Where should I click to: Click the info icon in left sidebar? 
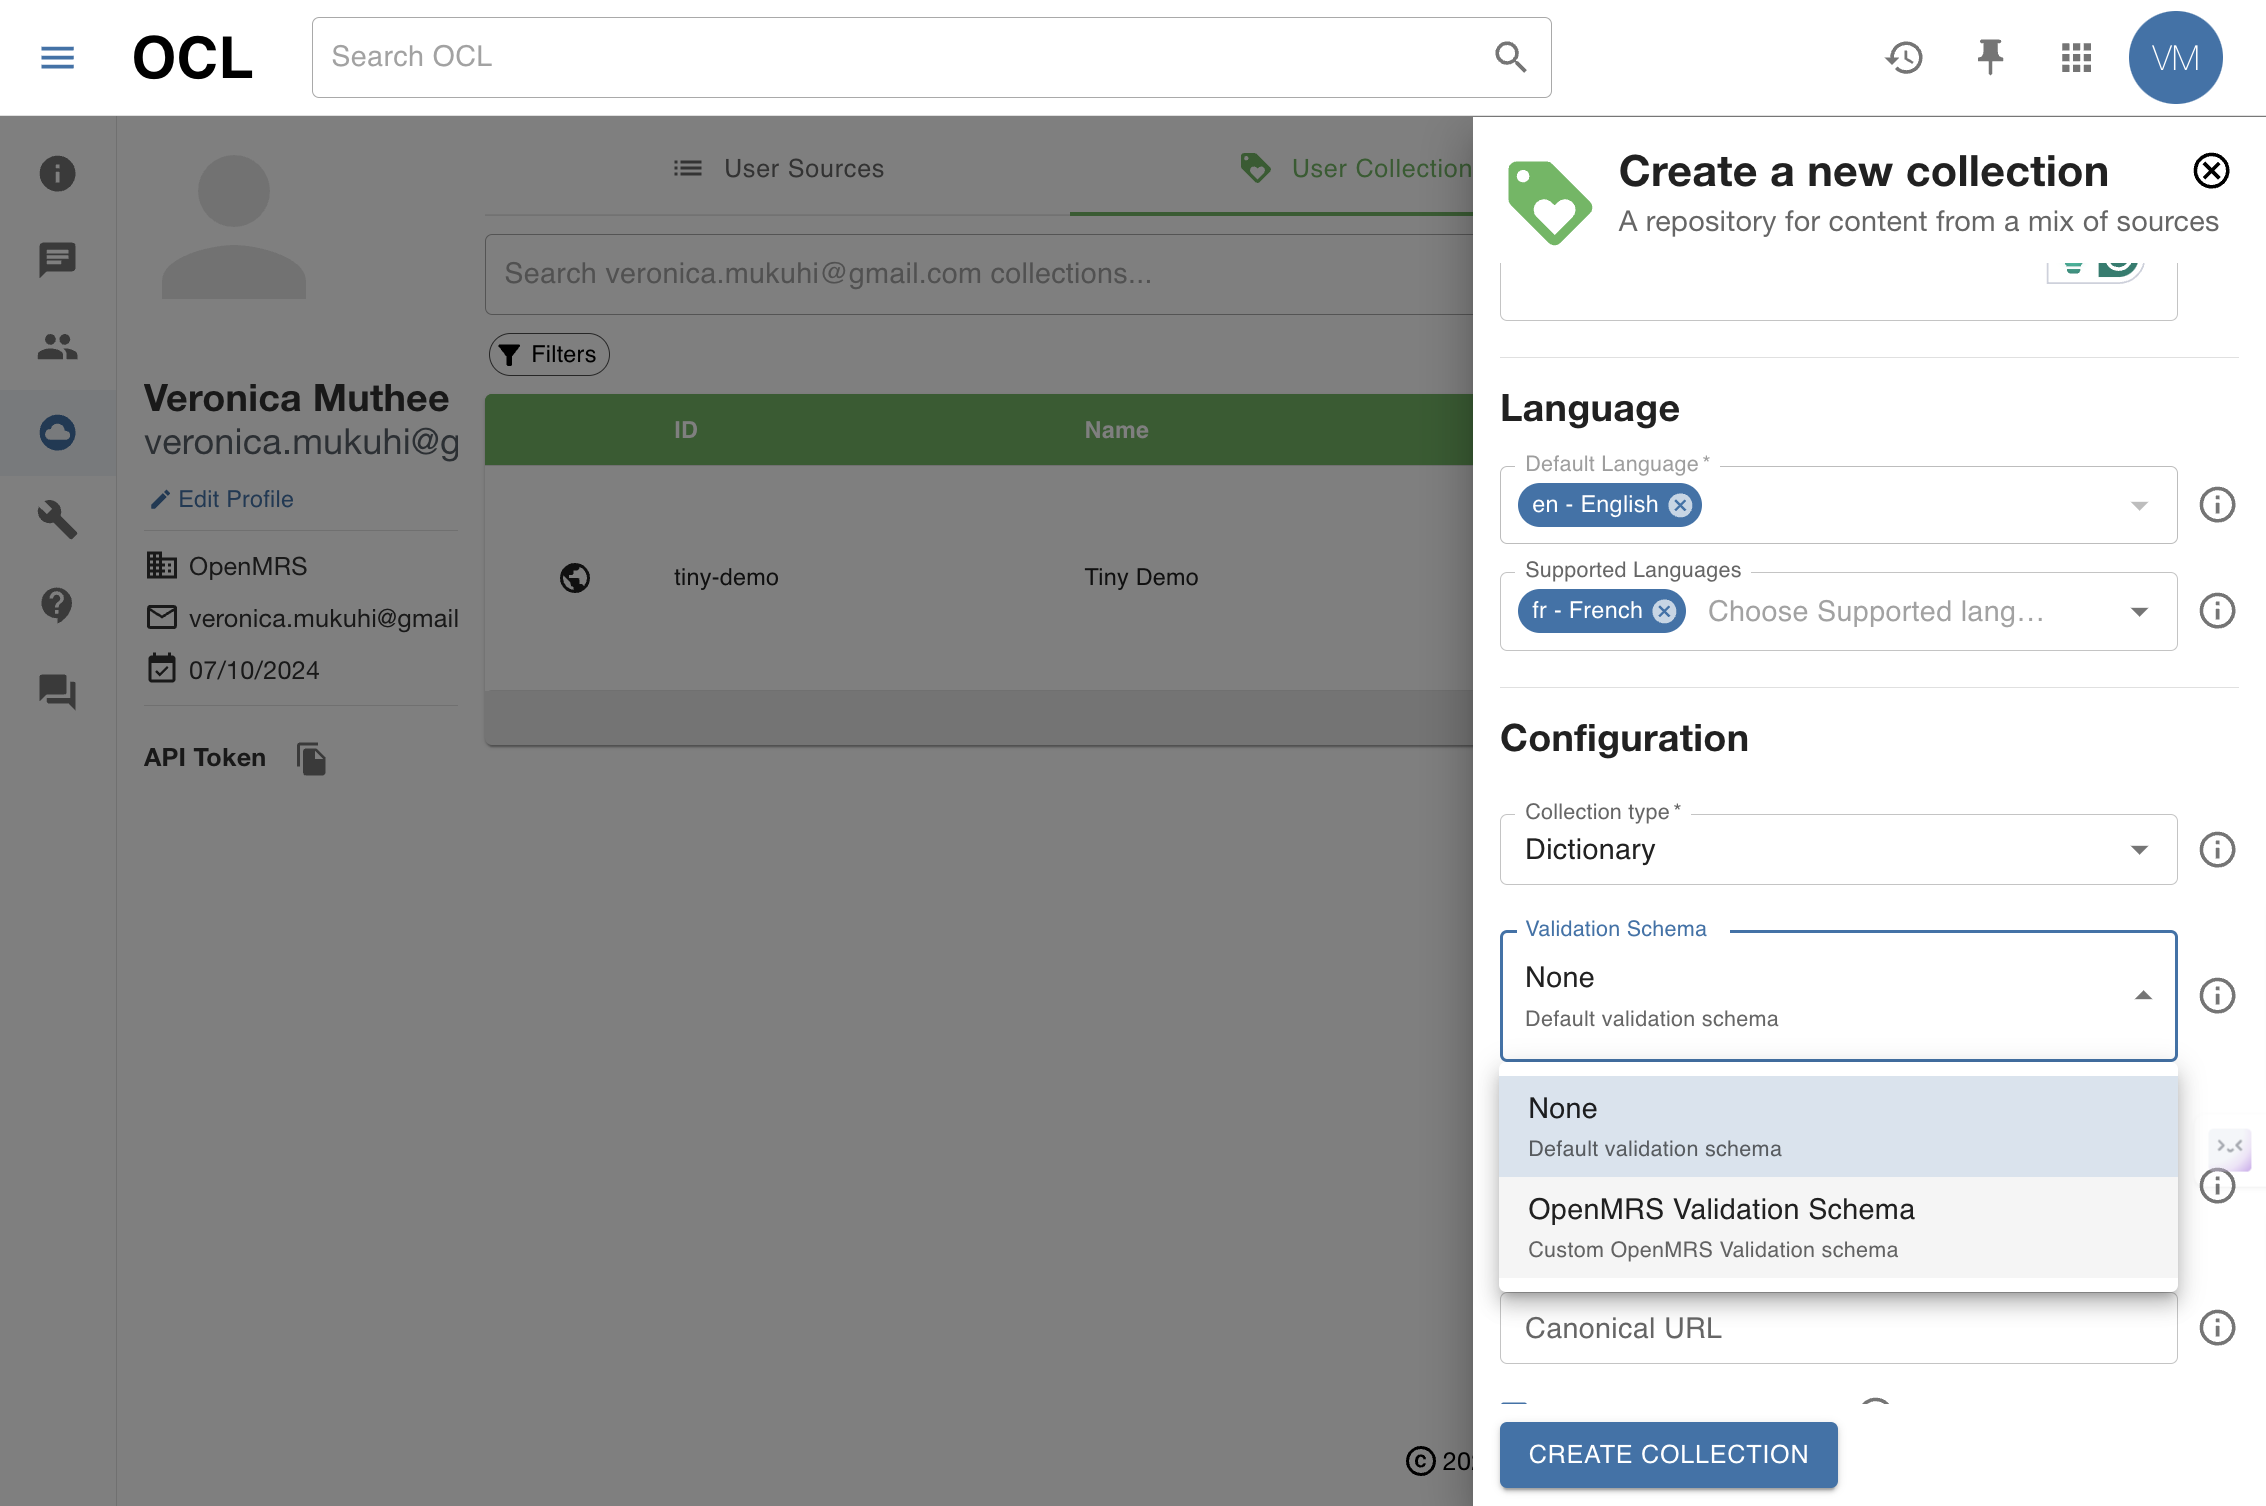(57, 173)
